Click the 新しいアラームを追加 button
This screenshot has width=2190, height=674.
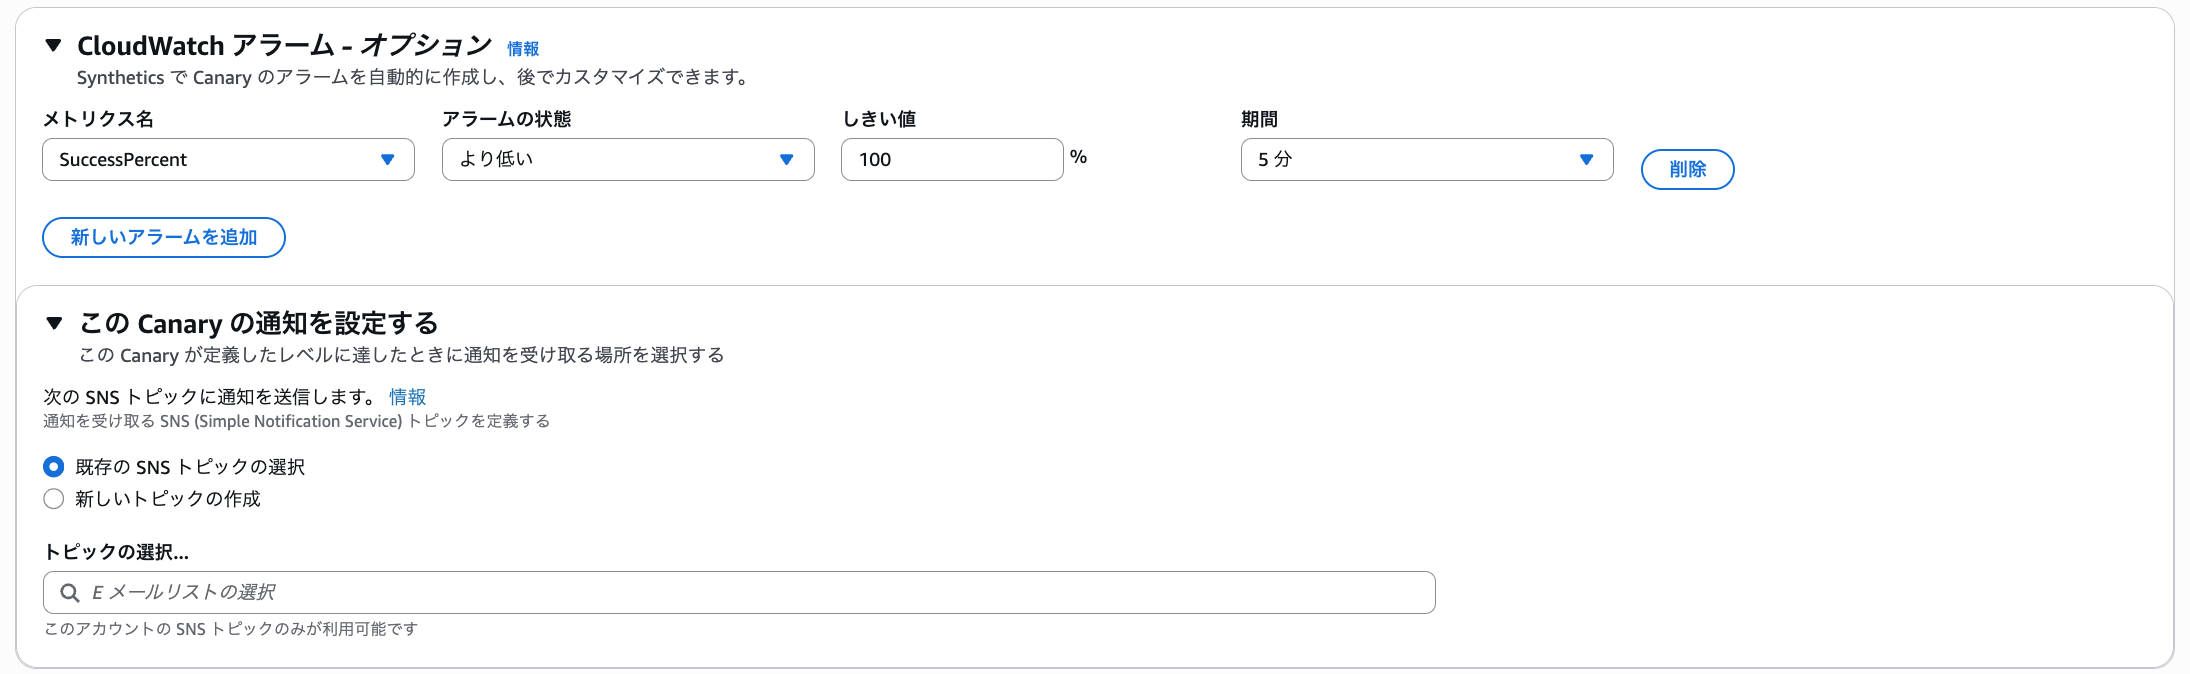164,238
